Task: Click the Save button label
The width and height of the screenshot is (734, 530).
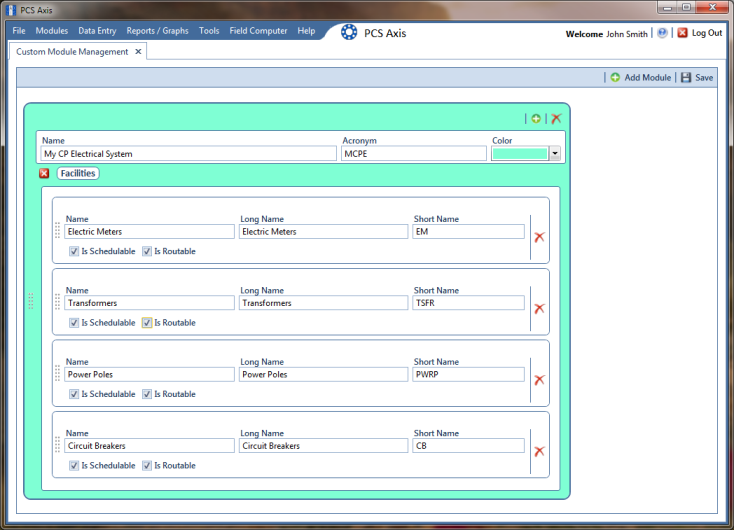Action: (x=704, y=78)
